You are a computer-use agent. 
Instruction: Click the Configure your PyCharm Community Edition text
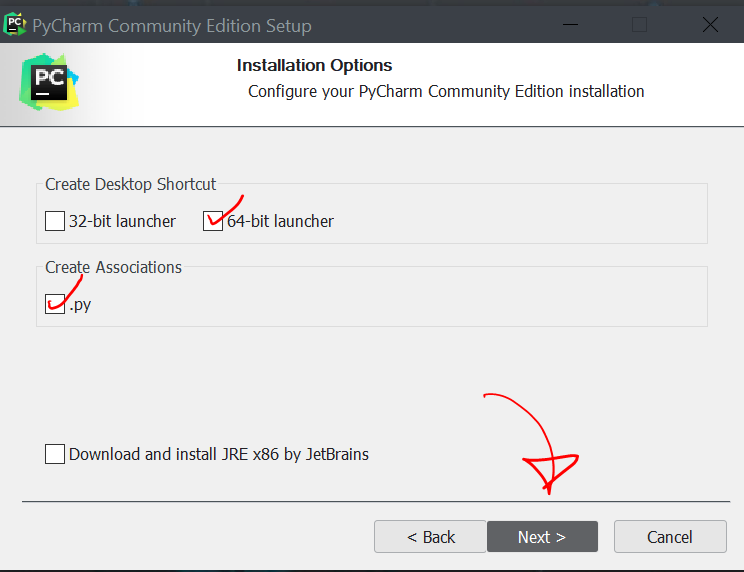point(446,91)
